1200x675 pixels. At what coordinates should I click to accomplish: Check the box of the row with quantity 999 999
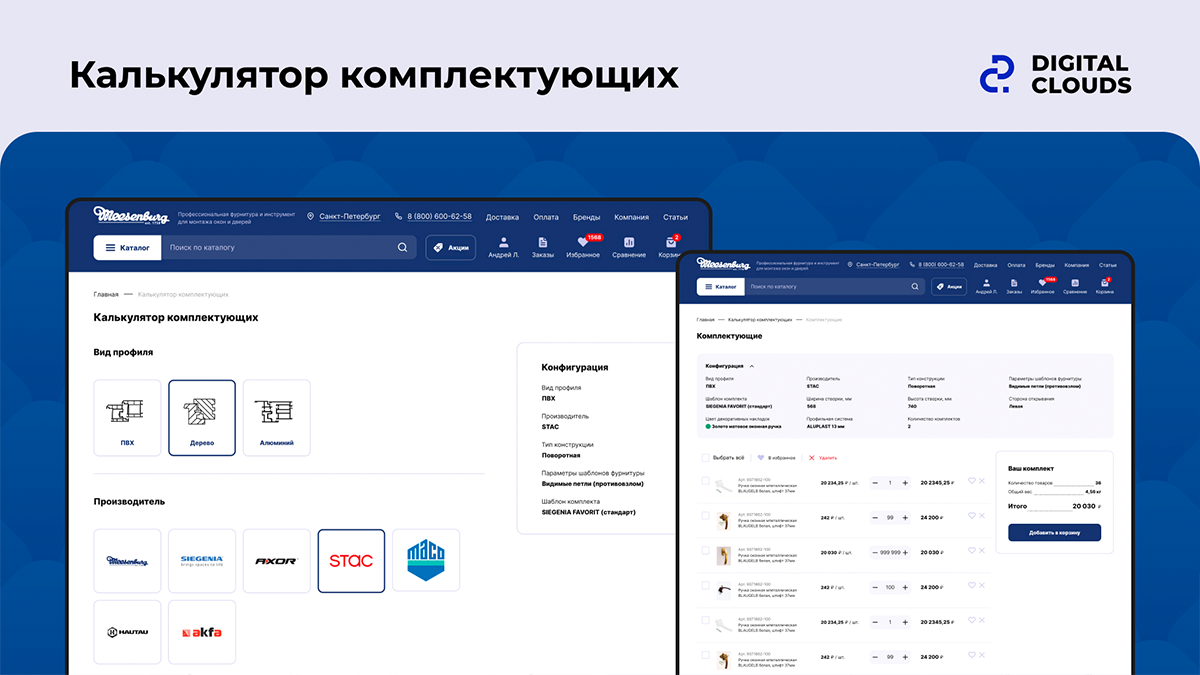(x=706, y=551)
